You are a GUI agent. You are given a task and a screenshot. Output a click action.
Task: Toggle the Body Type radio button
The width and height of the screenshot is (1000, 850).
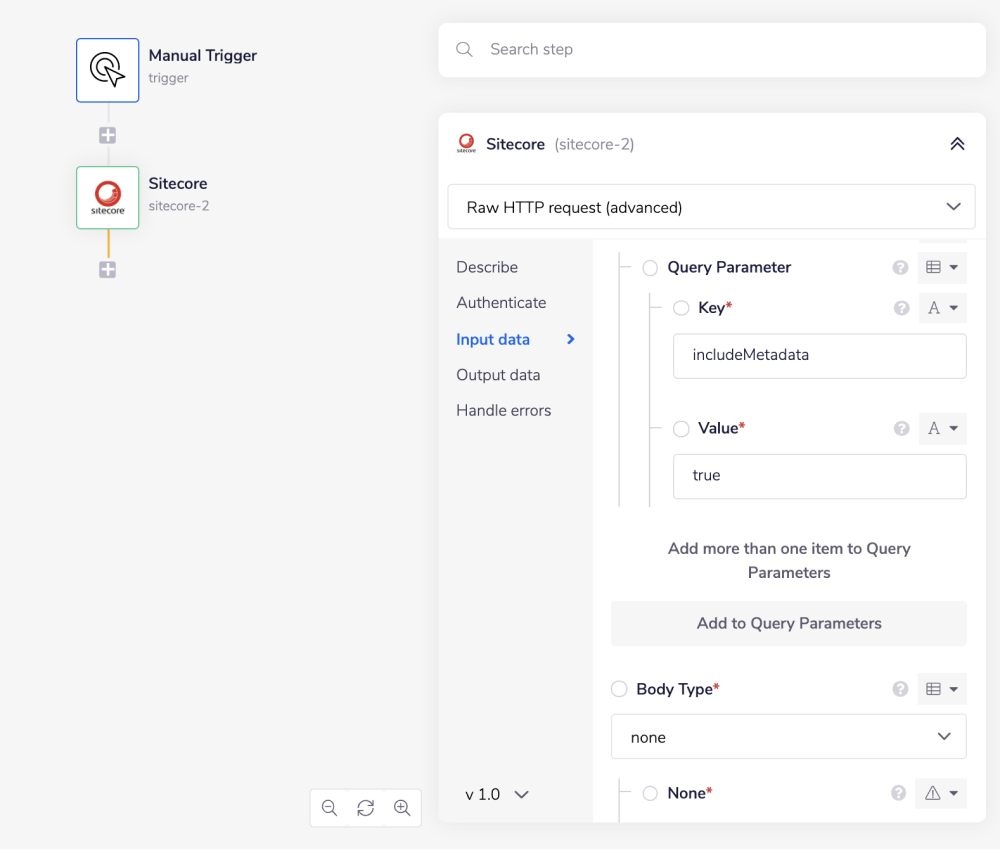point(619,689)
